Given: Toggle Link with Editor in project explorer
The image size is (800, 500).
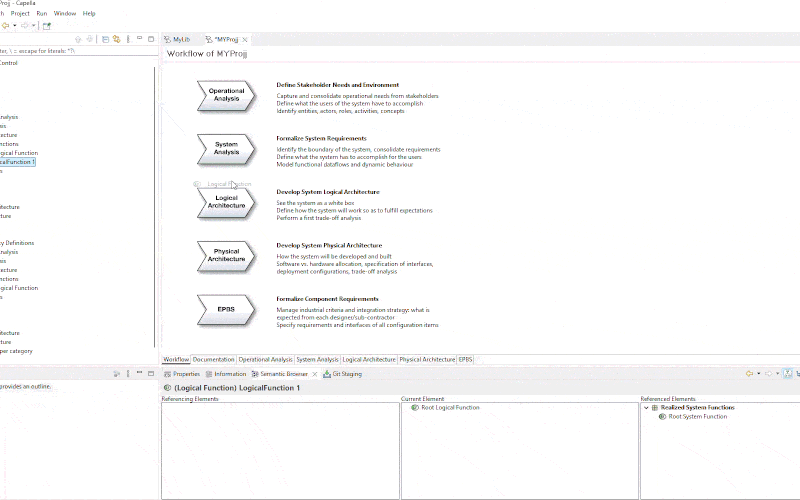Looking at the screenshot, I should pyautogui.click(x=117, y=39).
